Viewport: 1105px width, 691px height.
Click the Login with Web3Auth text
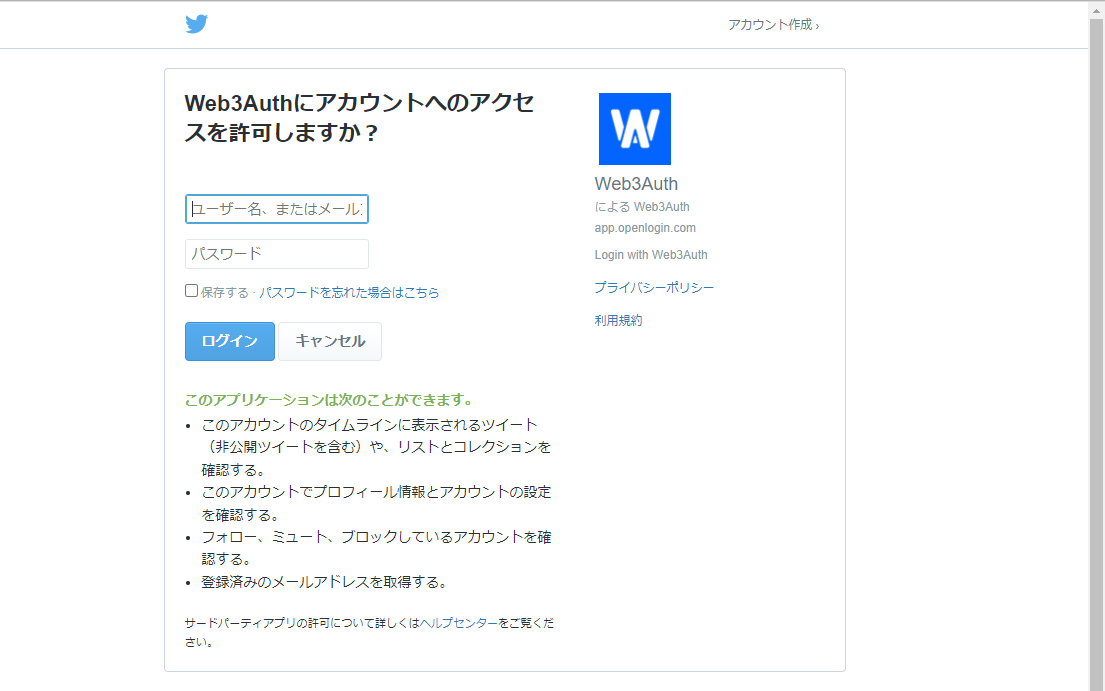(651, 254)
